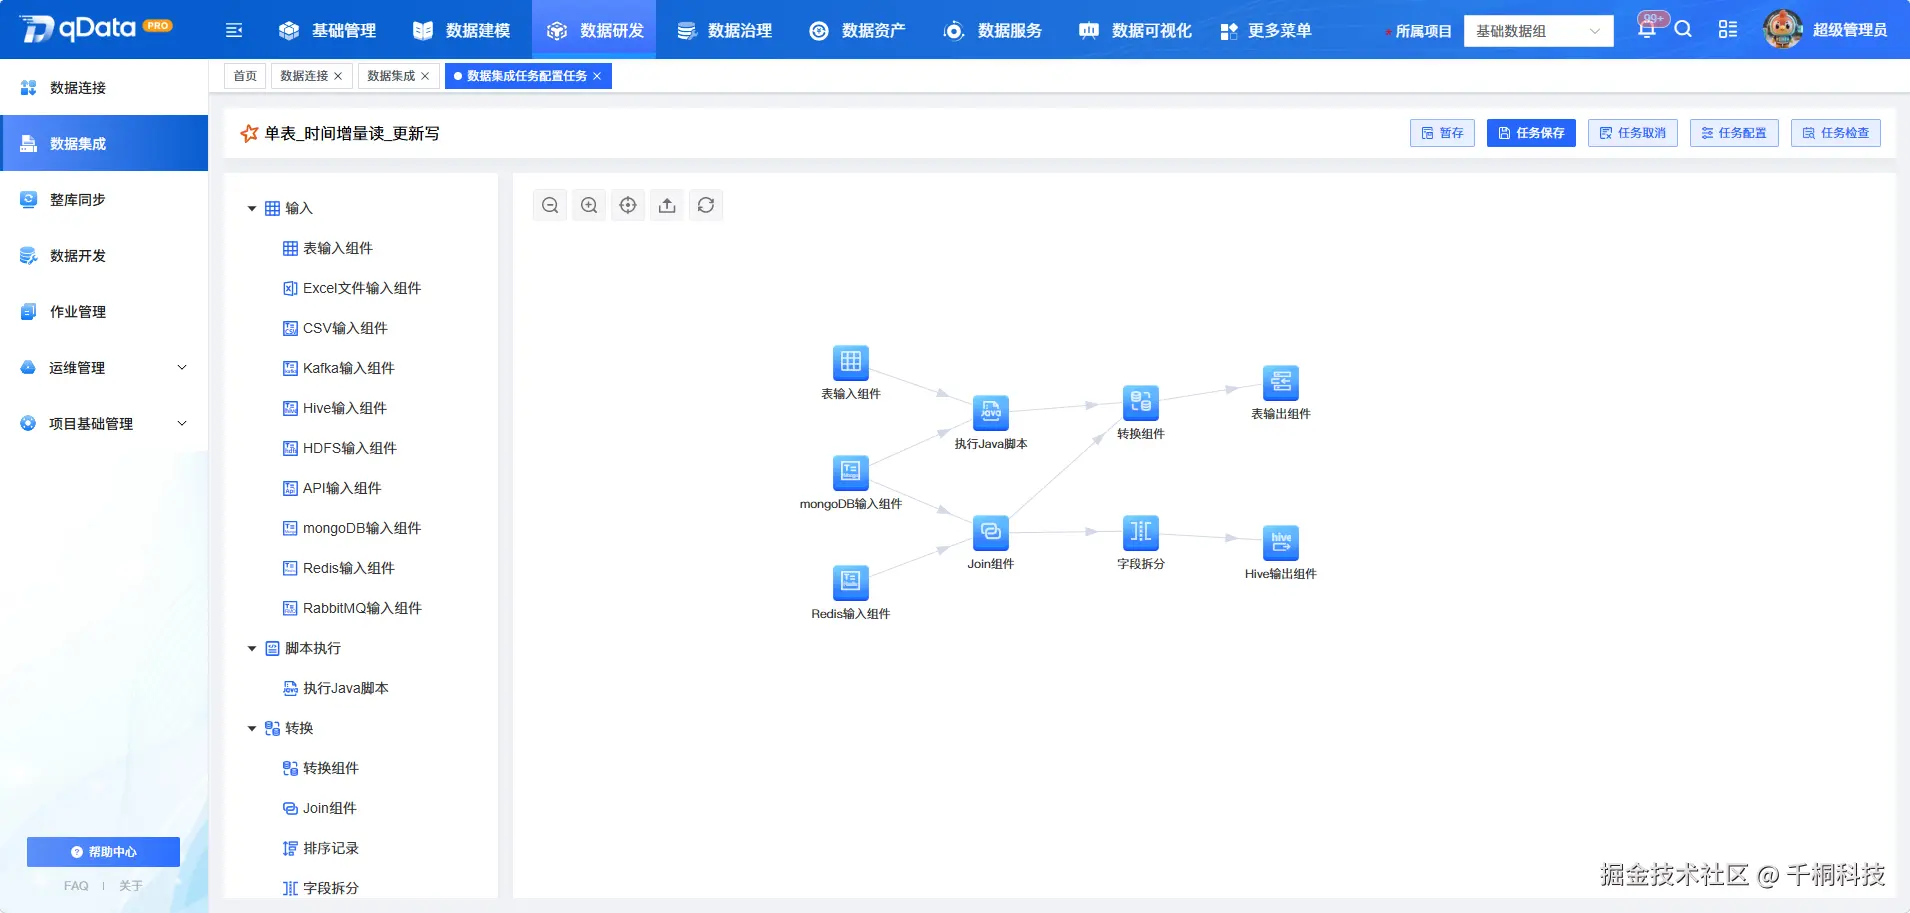Open the 数据可视化 top menu

1135,30
